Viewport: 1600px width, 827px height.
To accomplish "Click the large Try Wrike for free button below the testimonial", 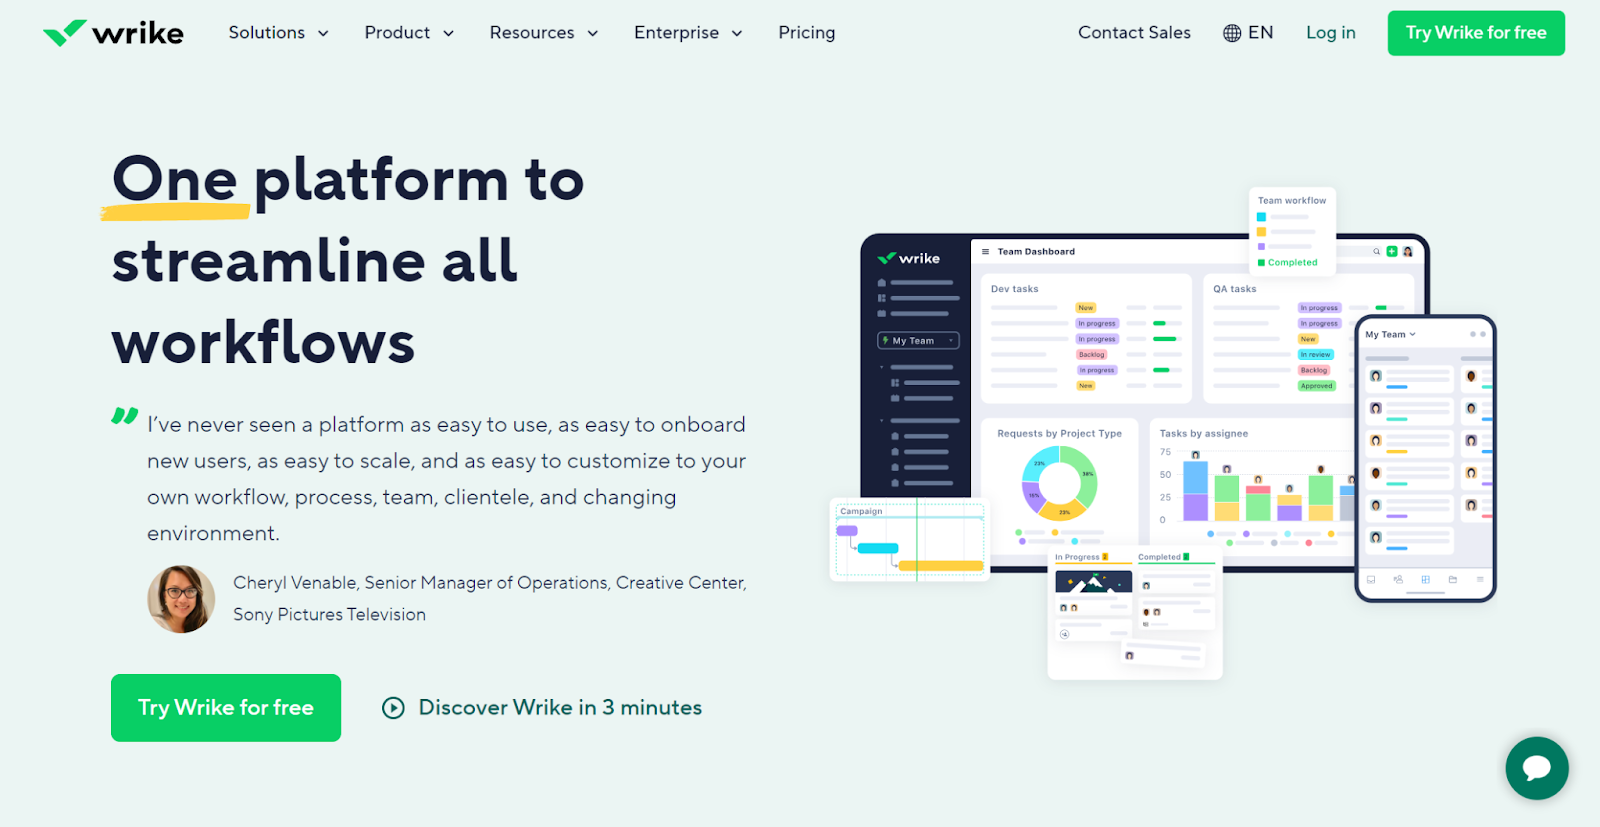I will (x=226, y=708).
